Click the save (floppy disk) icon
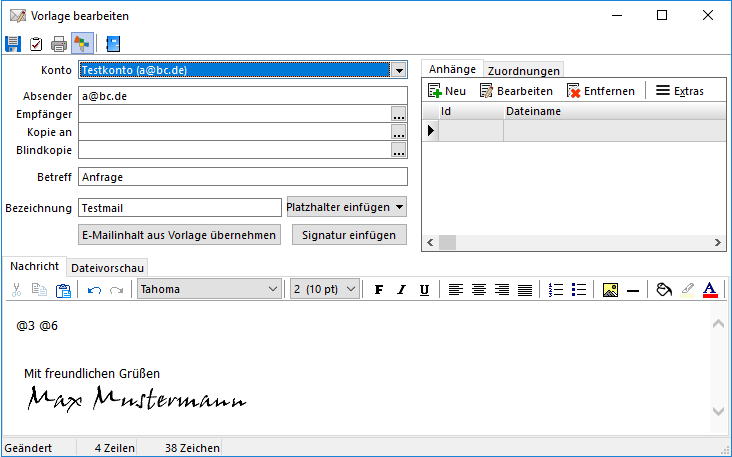Viewport: 732px width, 457px height. pyautogui.click(x=13, y=44)
